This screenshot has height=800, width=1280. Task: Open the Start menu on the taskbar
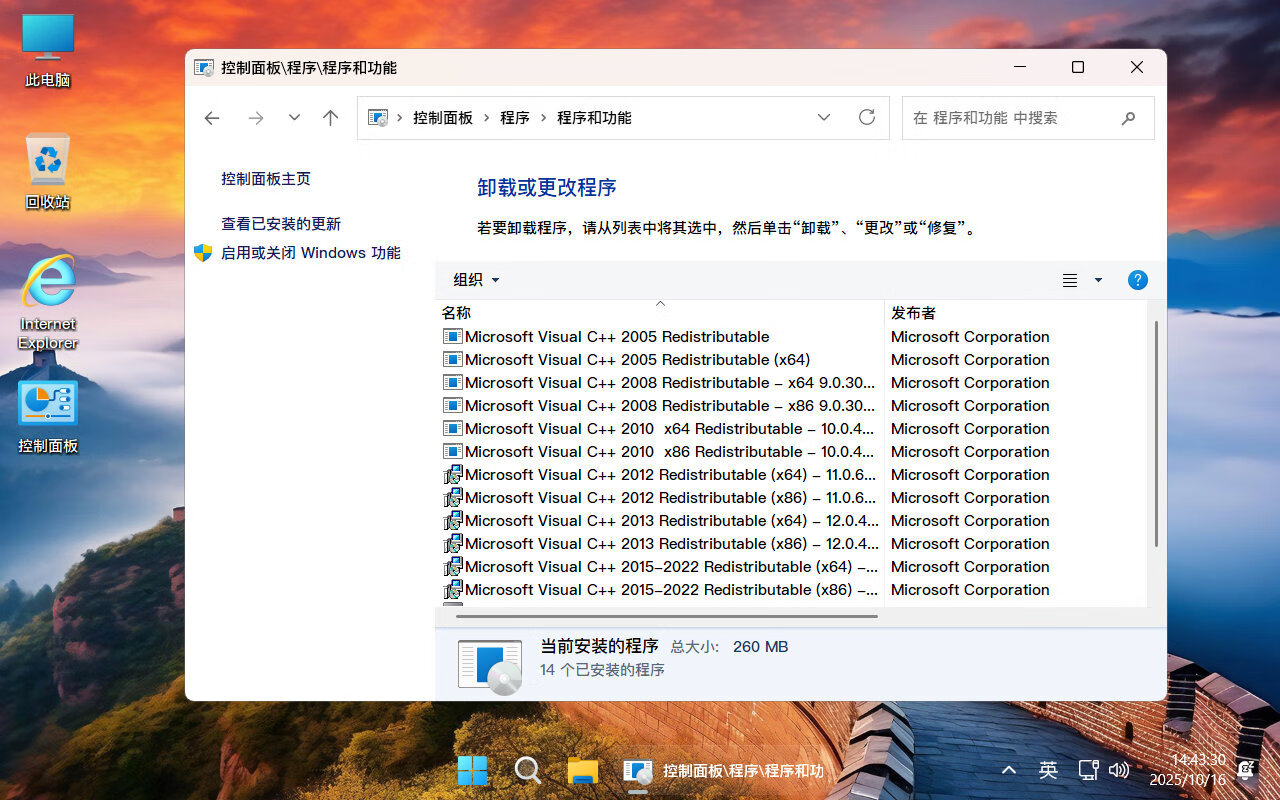472,770
